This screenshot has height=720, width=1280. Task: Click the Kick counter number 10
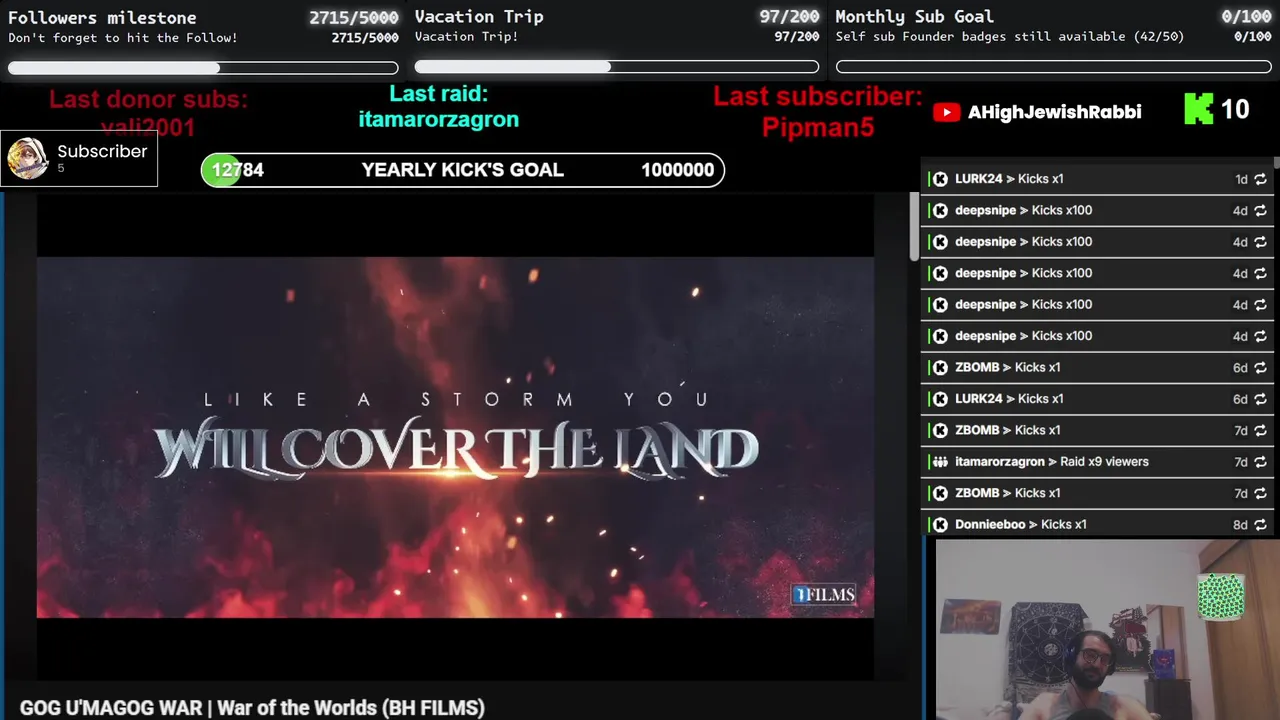pos(1235,109)
